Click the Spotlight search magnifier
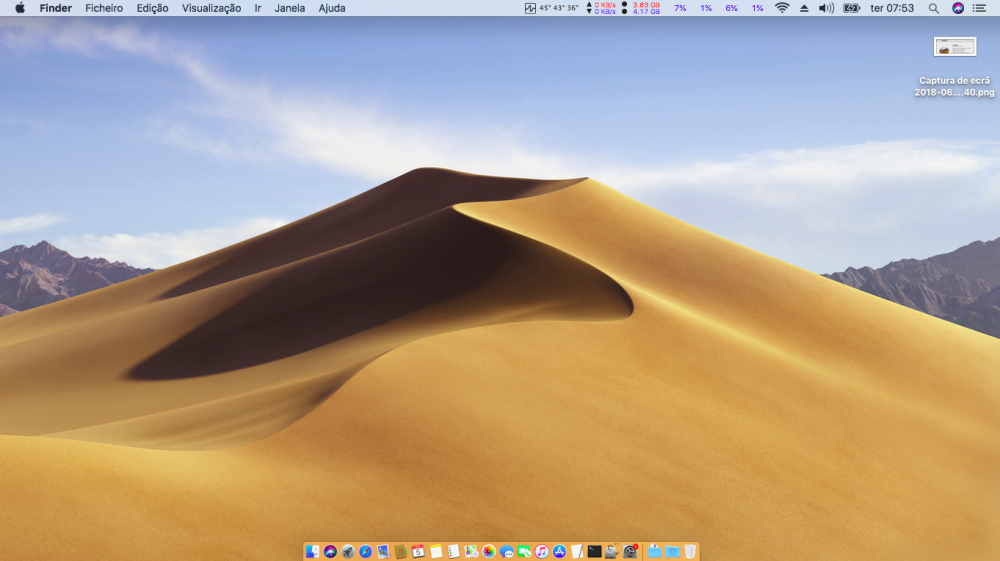Screen dimensions: 1000x561 tap(934, 8)
